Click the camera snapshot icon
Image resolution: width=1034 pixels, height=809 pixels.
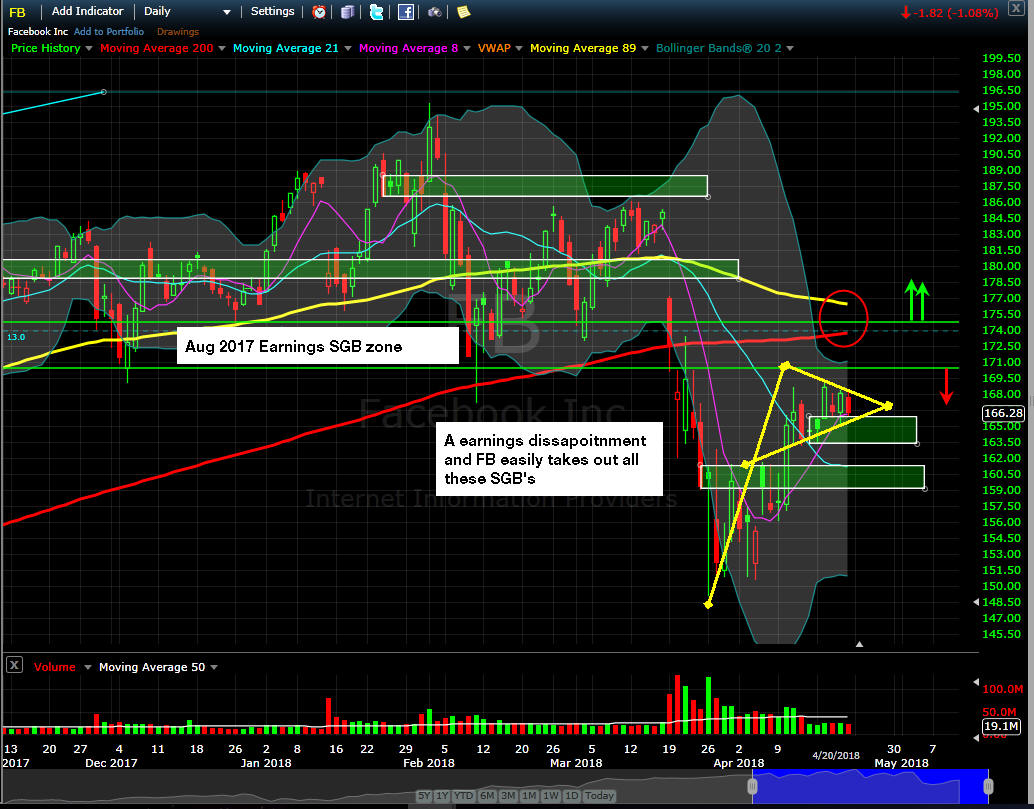tap(435, 12)
